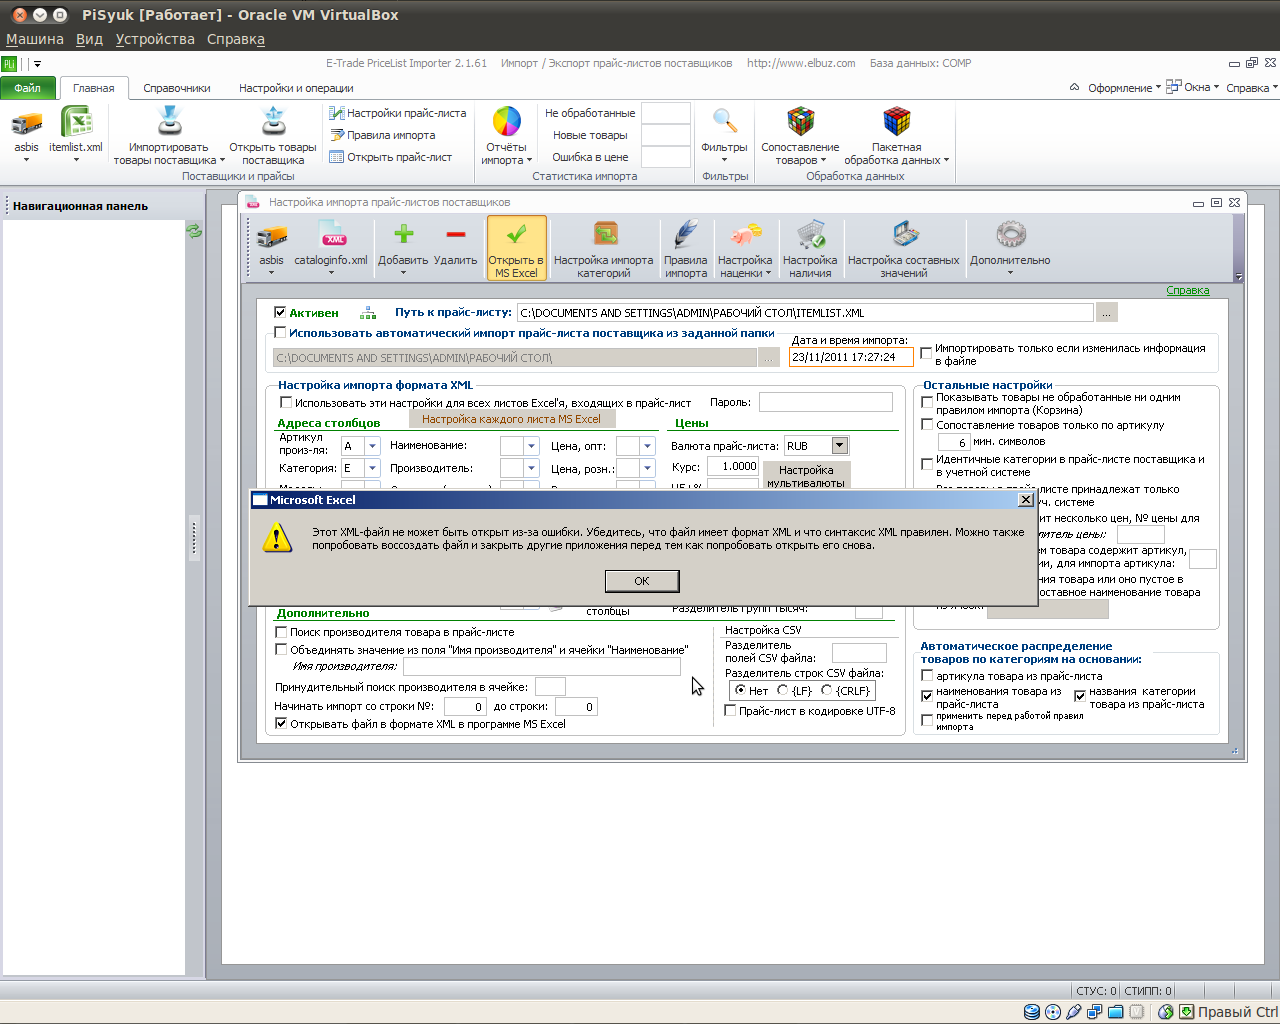Viewport: 1280px width, 1024px height.
Task: Open Сопоставление товаров cube icon
Action: 800,122
